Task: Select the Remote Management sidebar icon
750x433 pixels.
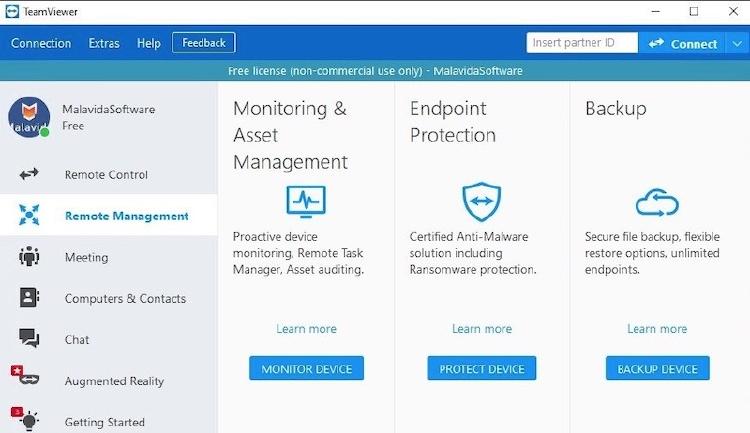Action: [x=29, y=215]
